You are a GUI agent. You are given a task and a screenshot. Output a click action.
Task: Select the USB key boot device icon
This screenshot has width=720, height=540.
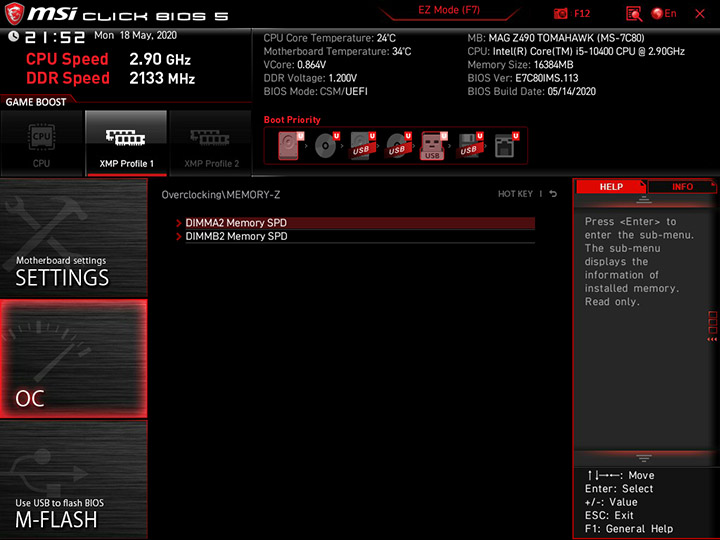(433, 146)
